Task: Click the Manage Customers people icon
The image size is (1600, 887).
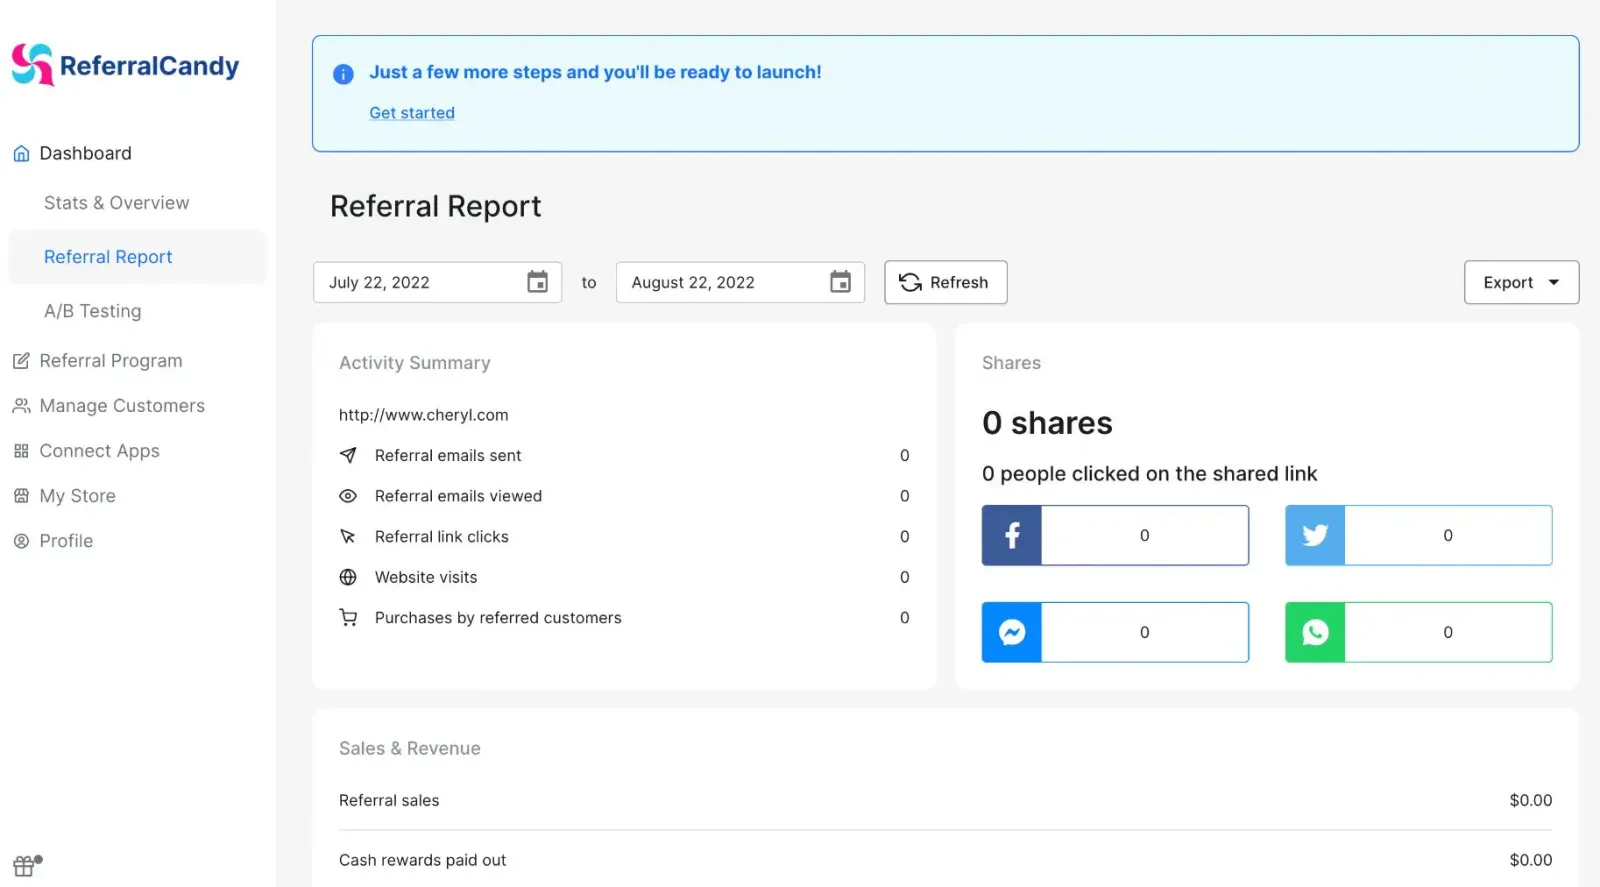Action: coord(21,406)
